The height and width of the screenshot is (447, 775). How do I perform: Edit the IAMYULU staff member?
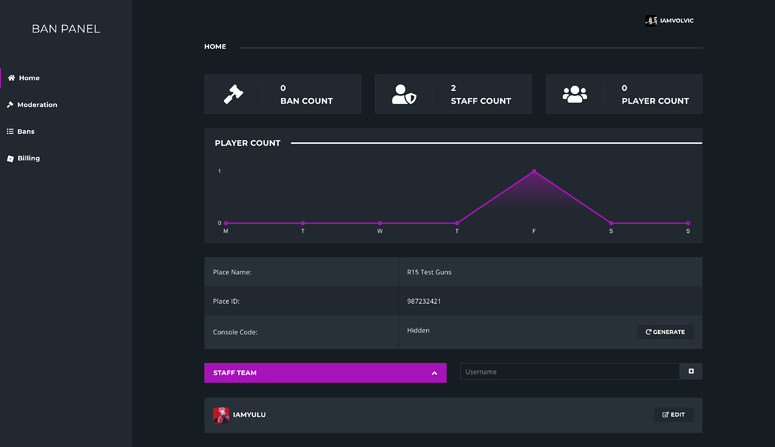[674, 414]
